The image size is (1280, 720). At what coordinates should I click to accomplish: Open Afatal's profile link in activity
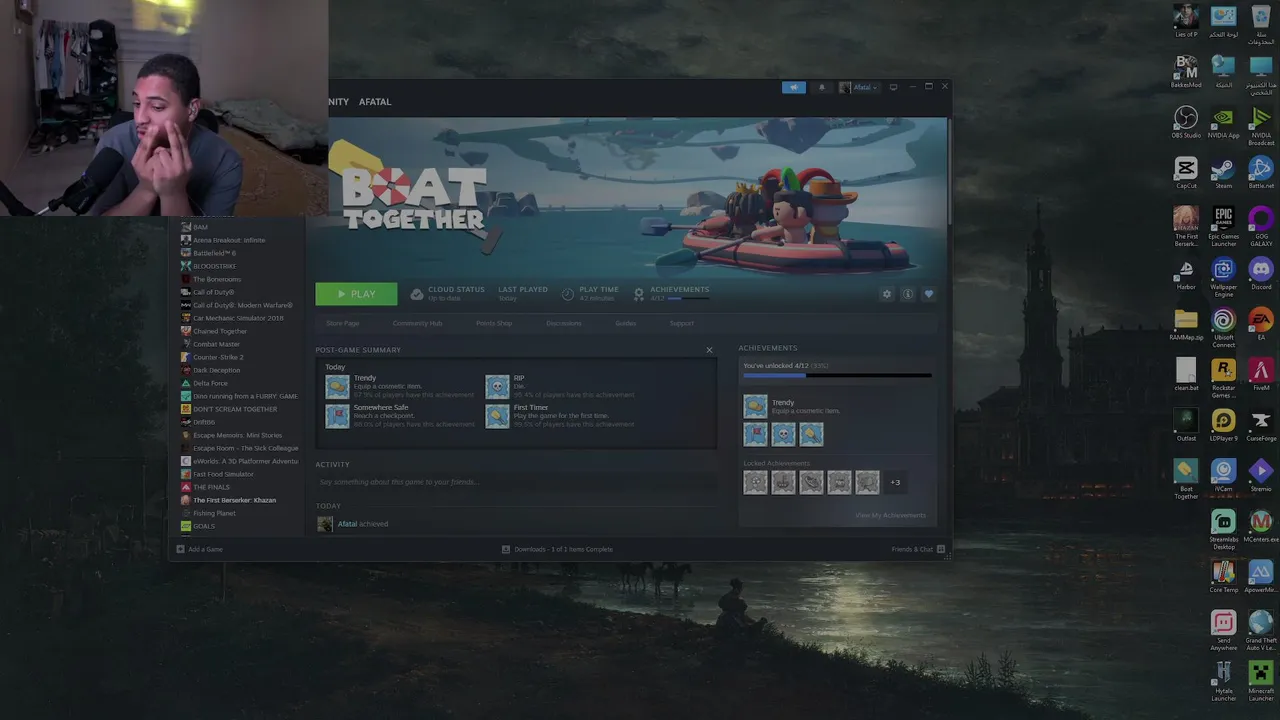[347, 524]
